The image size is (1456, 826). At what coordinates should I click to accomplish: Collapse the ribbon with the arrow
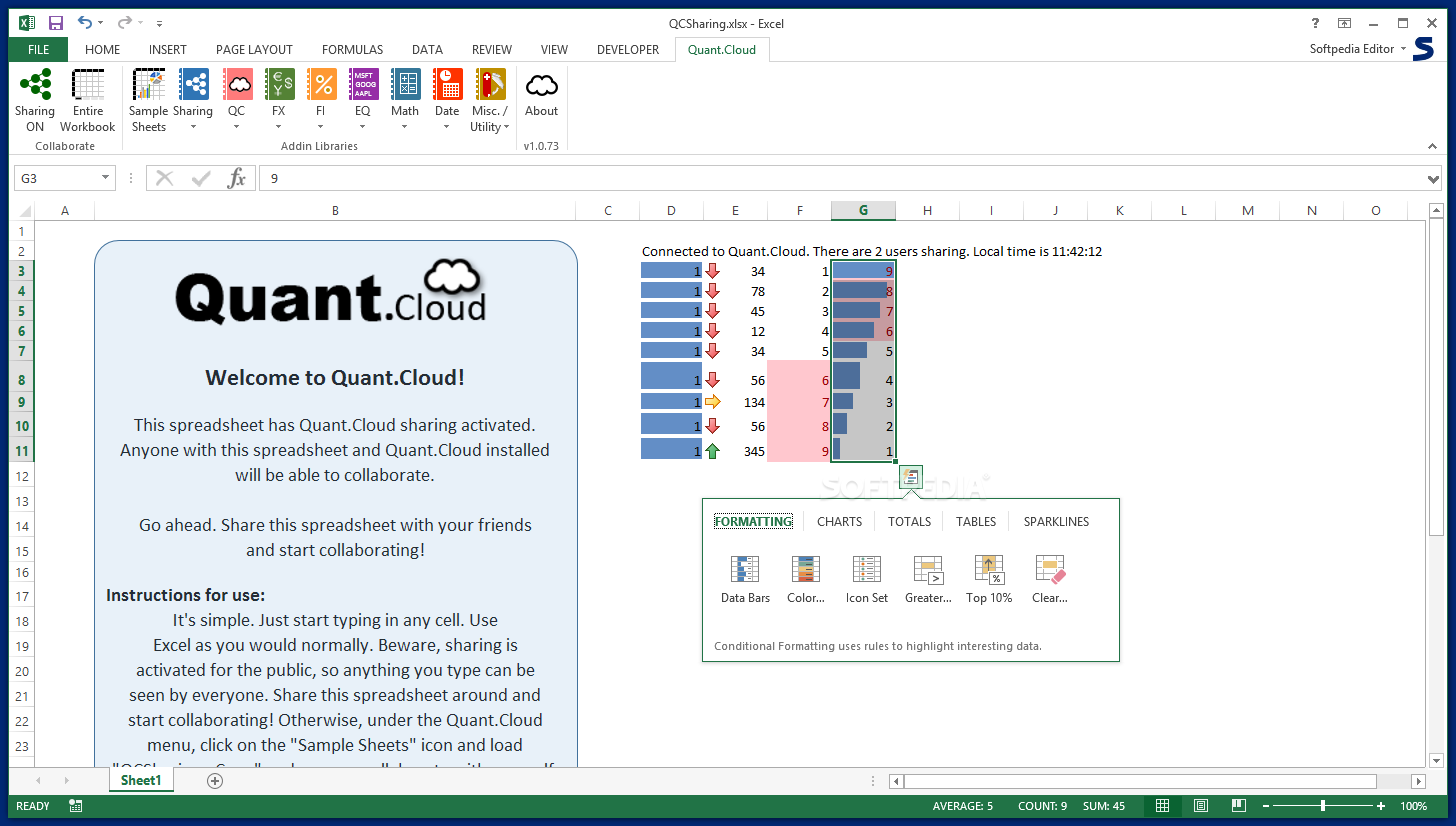pyautogui.click(x=1432, y=146)
